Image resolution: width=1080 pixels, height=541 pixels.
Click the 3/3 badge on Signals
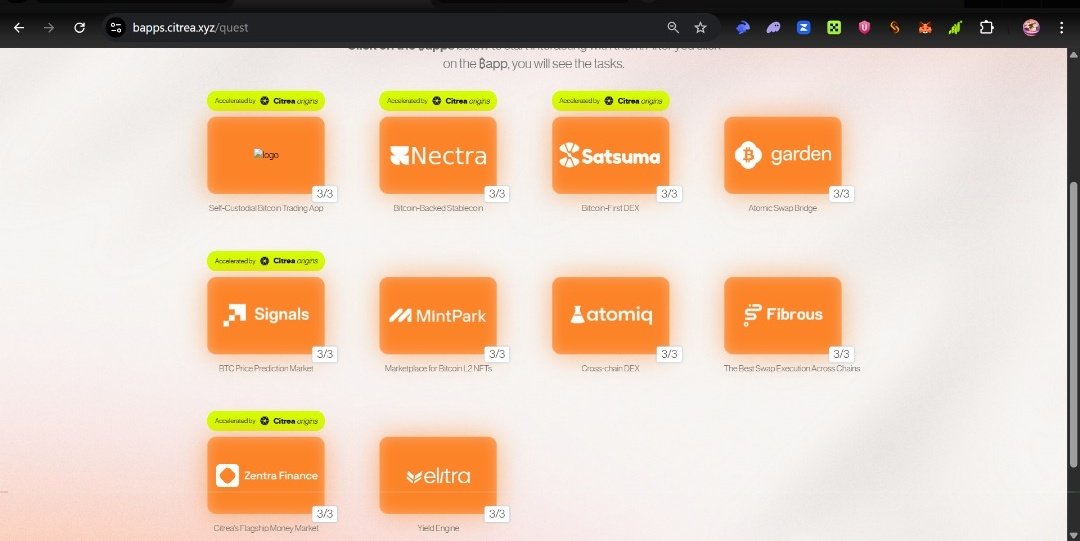[x=324, y=354]
